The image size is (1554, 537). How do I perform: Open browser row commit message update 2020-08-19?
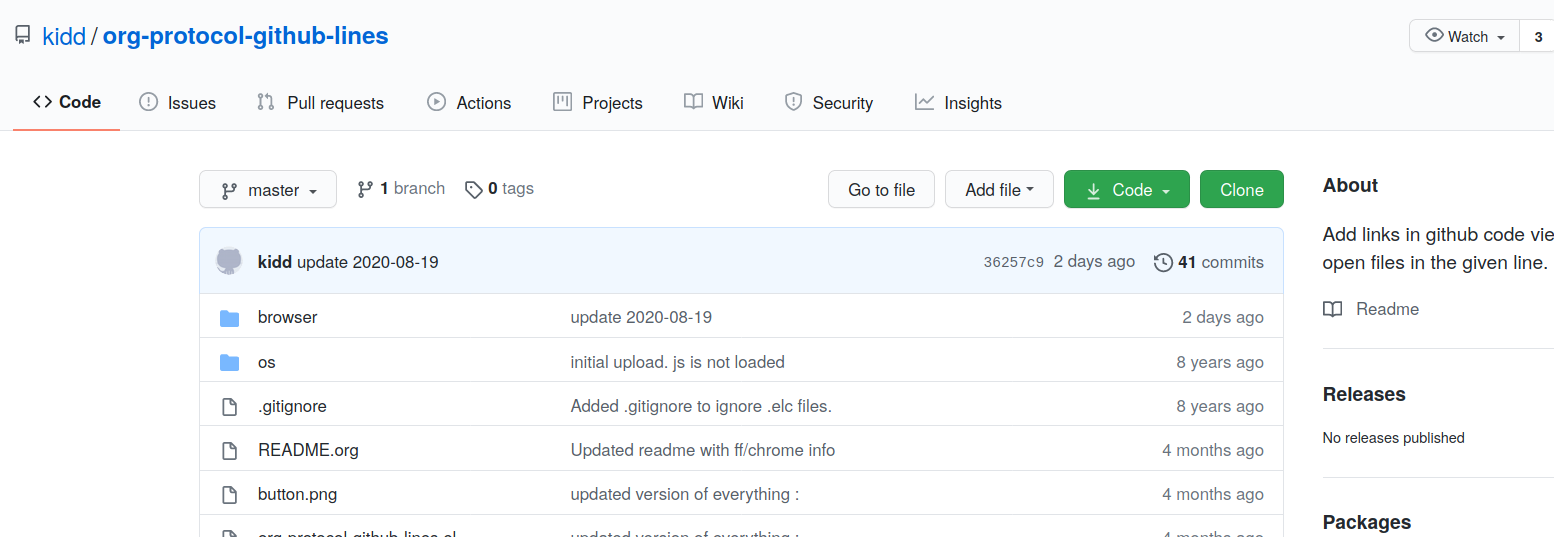(641, 317)
